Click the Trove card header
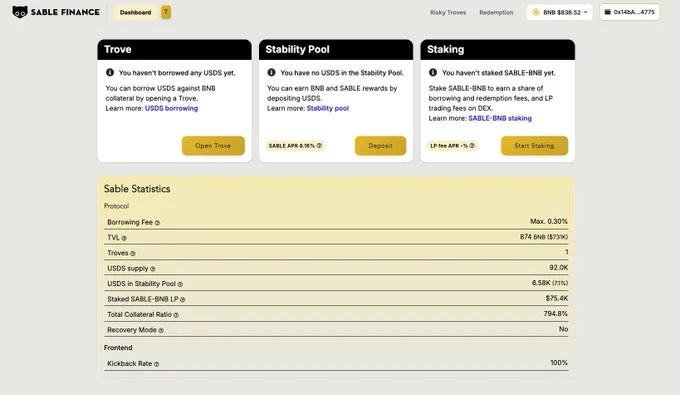Image resolution: width=680 pixels, height=395 pixels. 174,49
